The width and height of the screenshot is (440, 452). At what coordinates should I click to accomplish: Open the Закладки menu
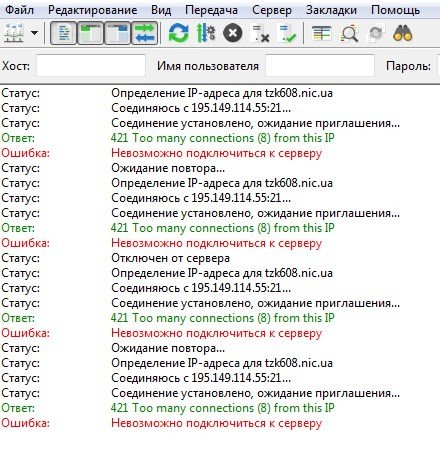pyautogui.click(x=331, y=10)
